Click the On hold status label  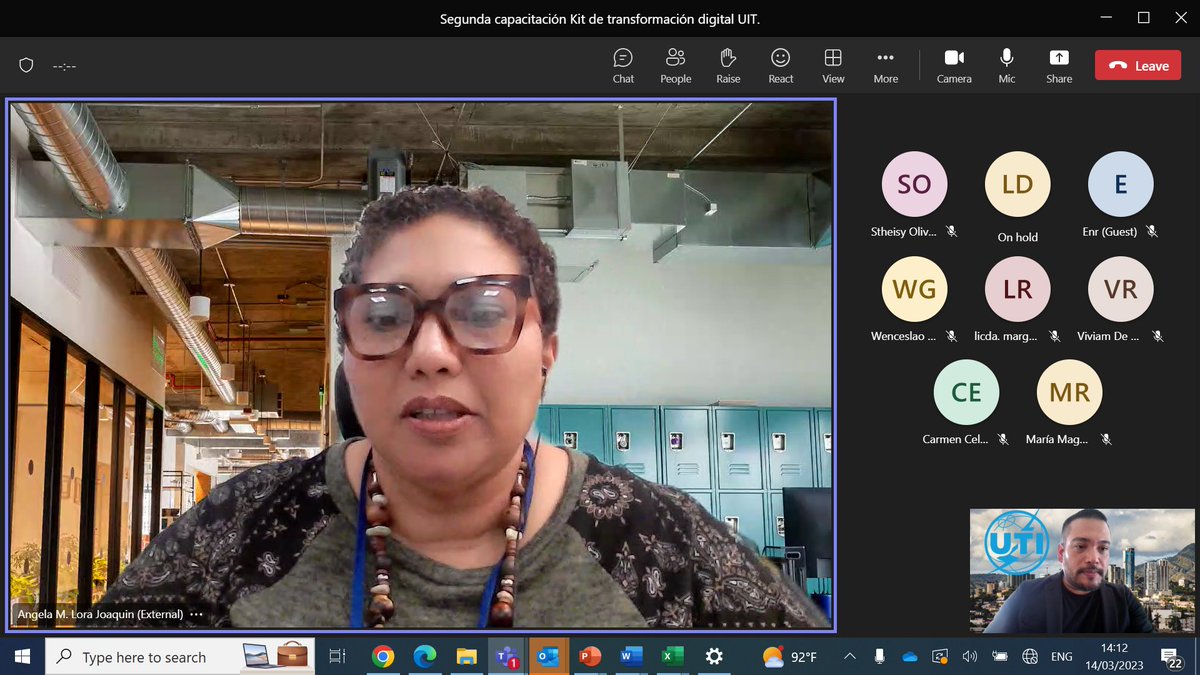click(1018, 237)
